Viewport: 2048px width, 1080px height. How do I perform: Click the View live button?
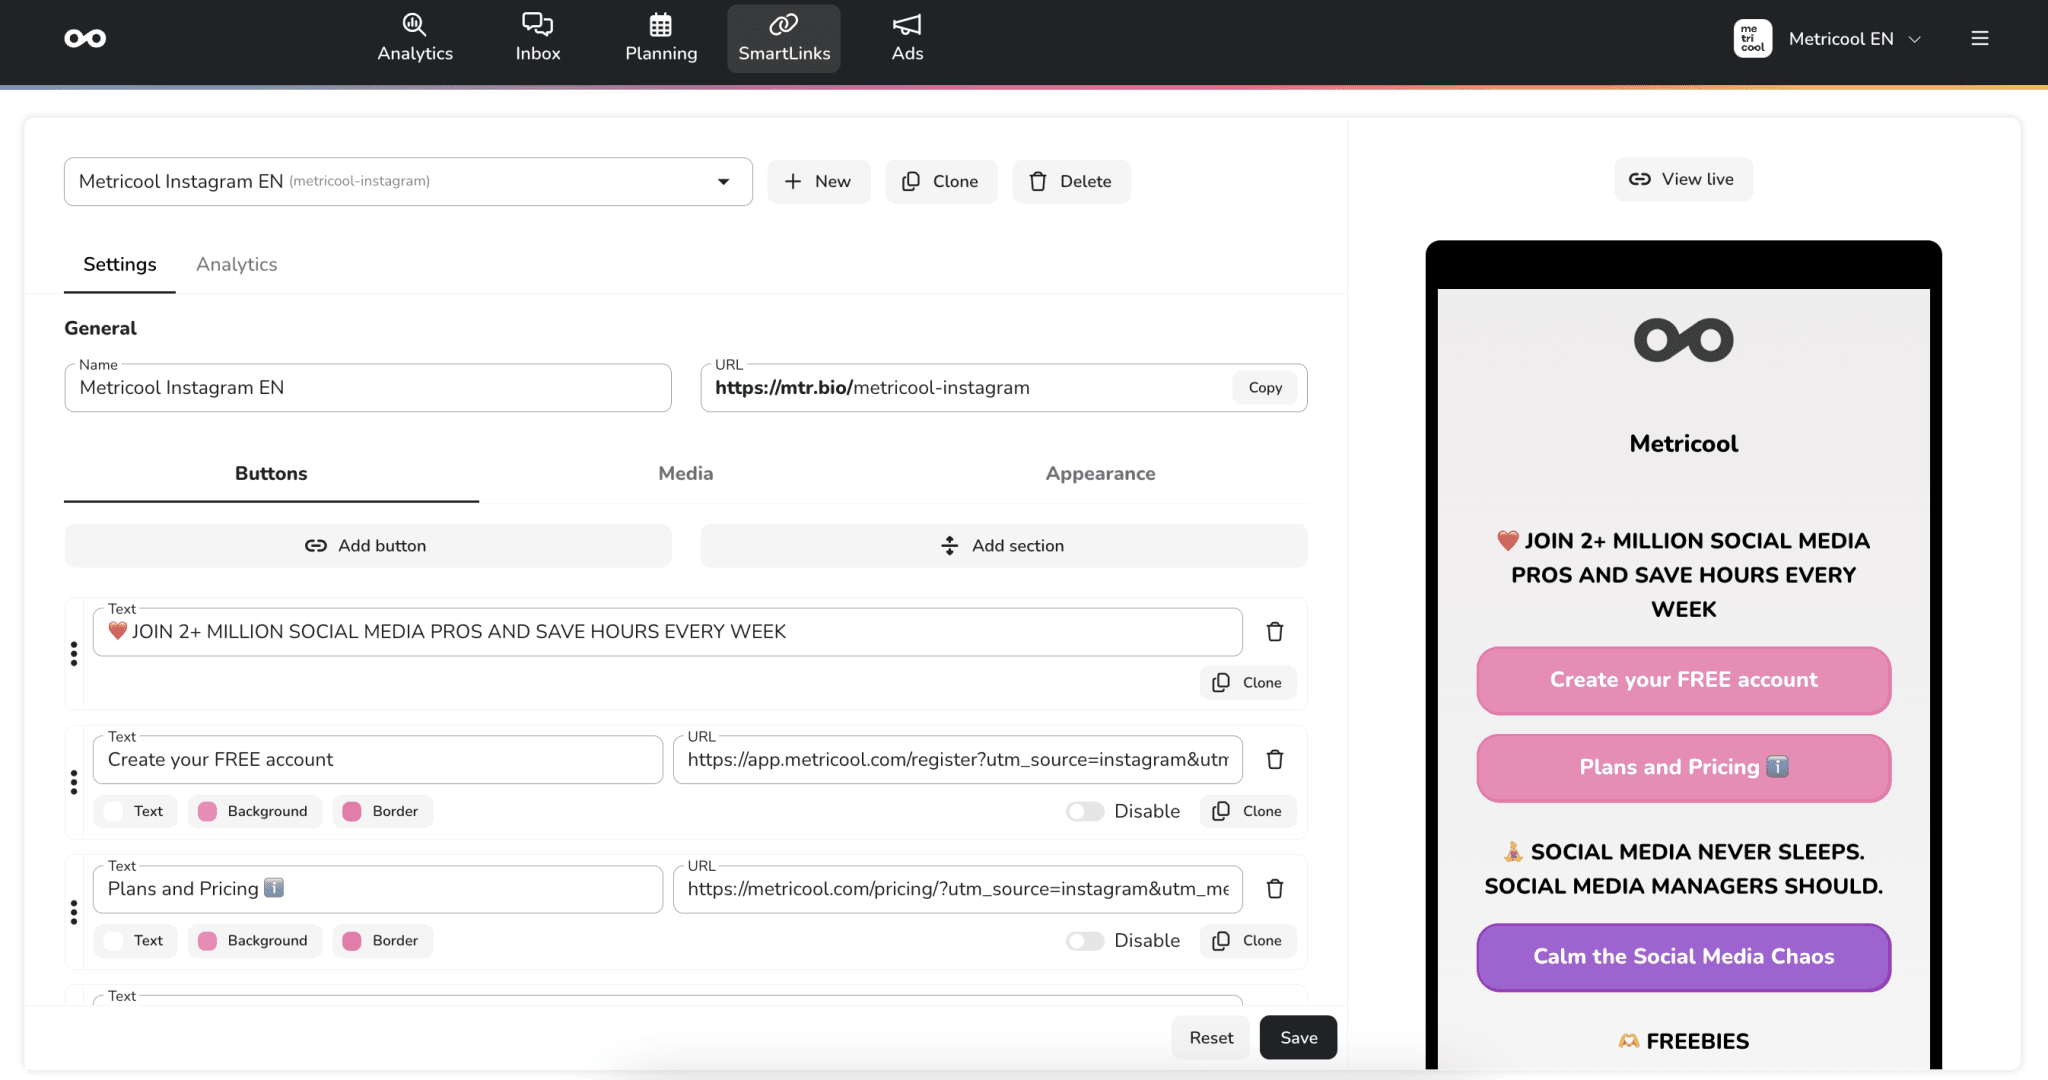tap(1683, 180)
